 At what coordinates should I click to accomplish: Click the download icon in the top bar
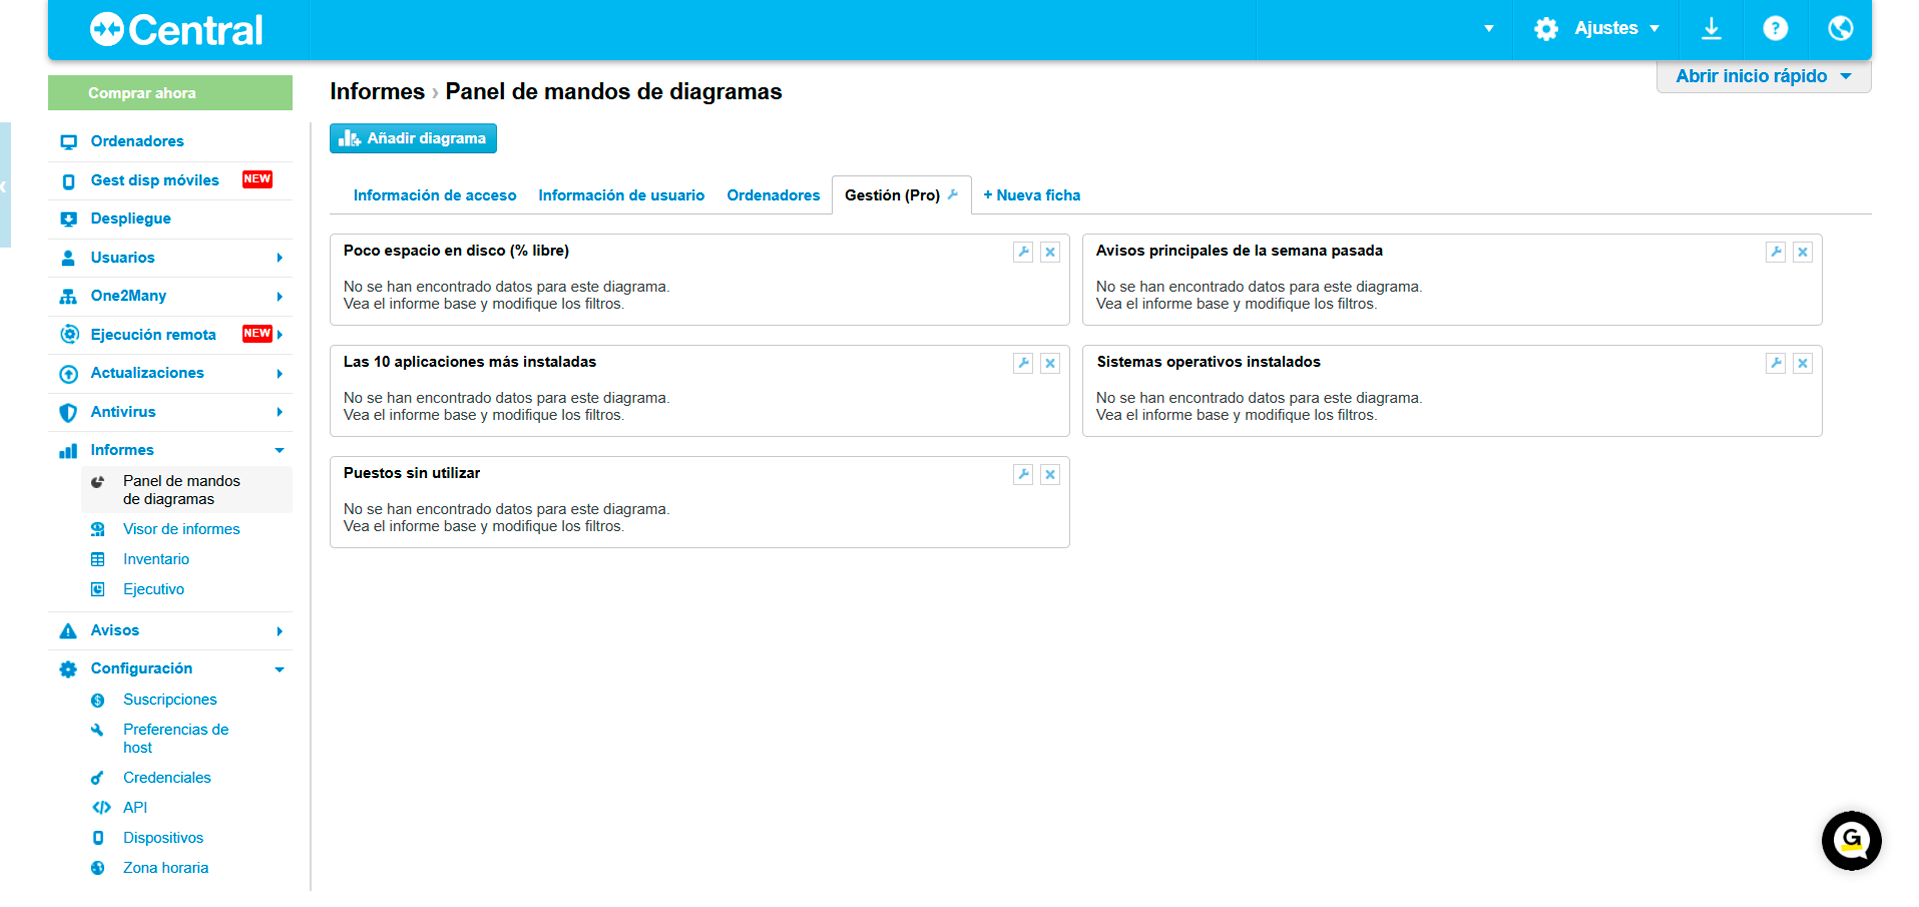[x=1712, y=29]
